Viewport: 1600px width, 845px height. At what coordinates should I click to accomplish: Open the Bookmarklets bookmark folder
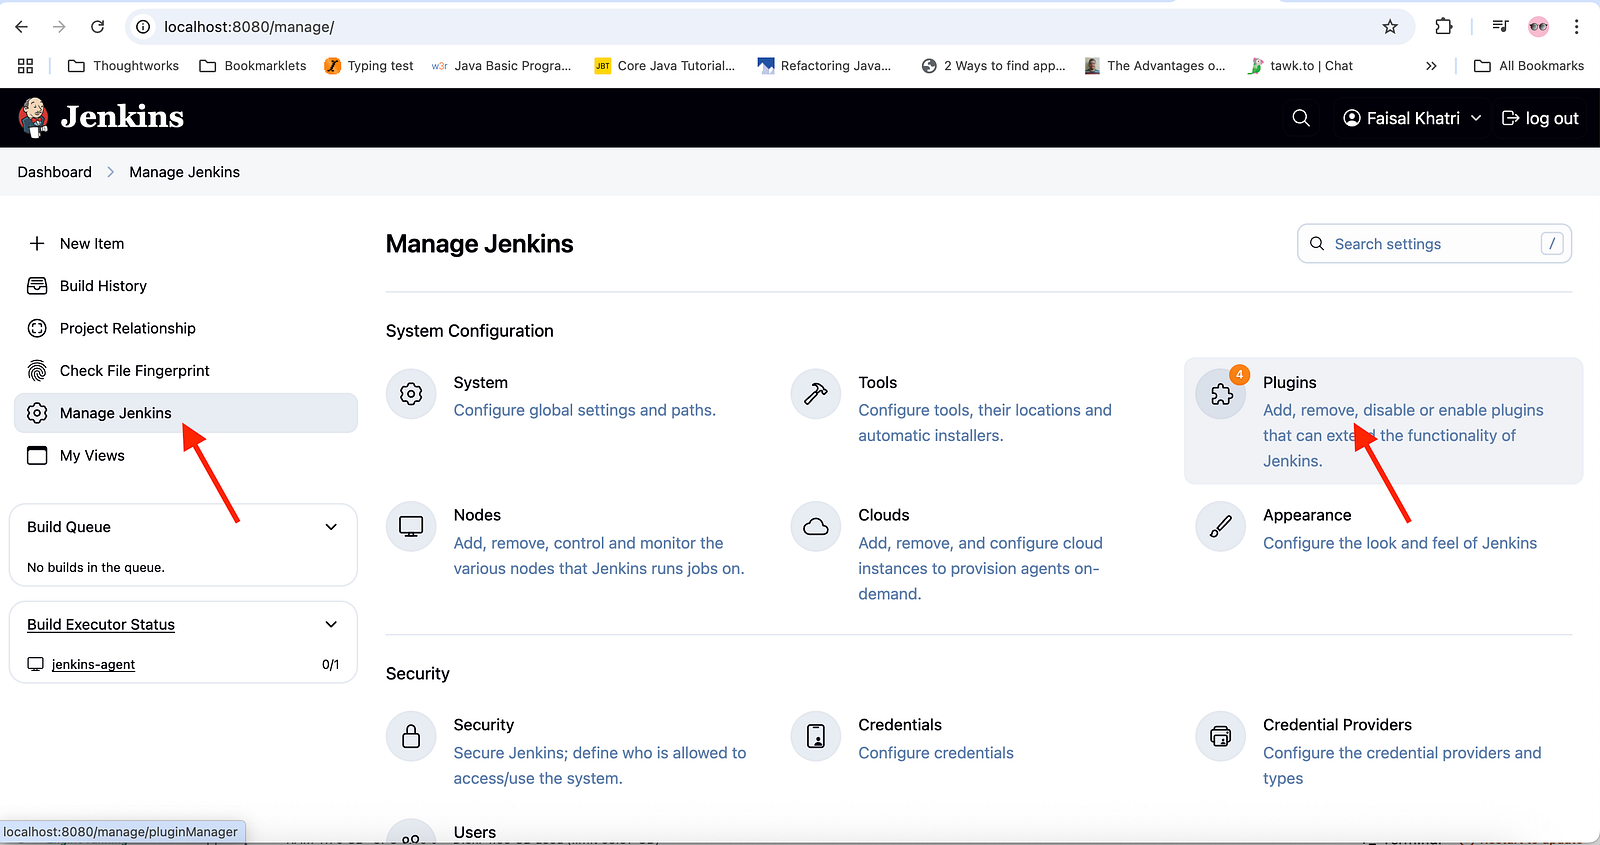click(x=253, y=66)
